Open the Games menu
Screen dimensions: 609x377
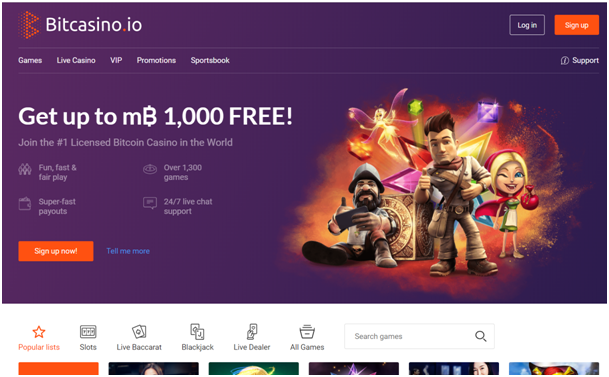point(30,60)
